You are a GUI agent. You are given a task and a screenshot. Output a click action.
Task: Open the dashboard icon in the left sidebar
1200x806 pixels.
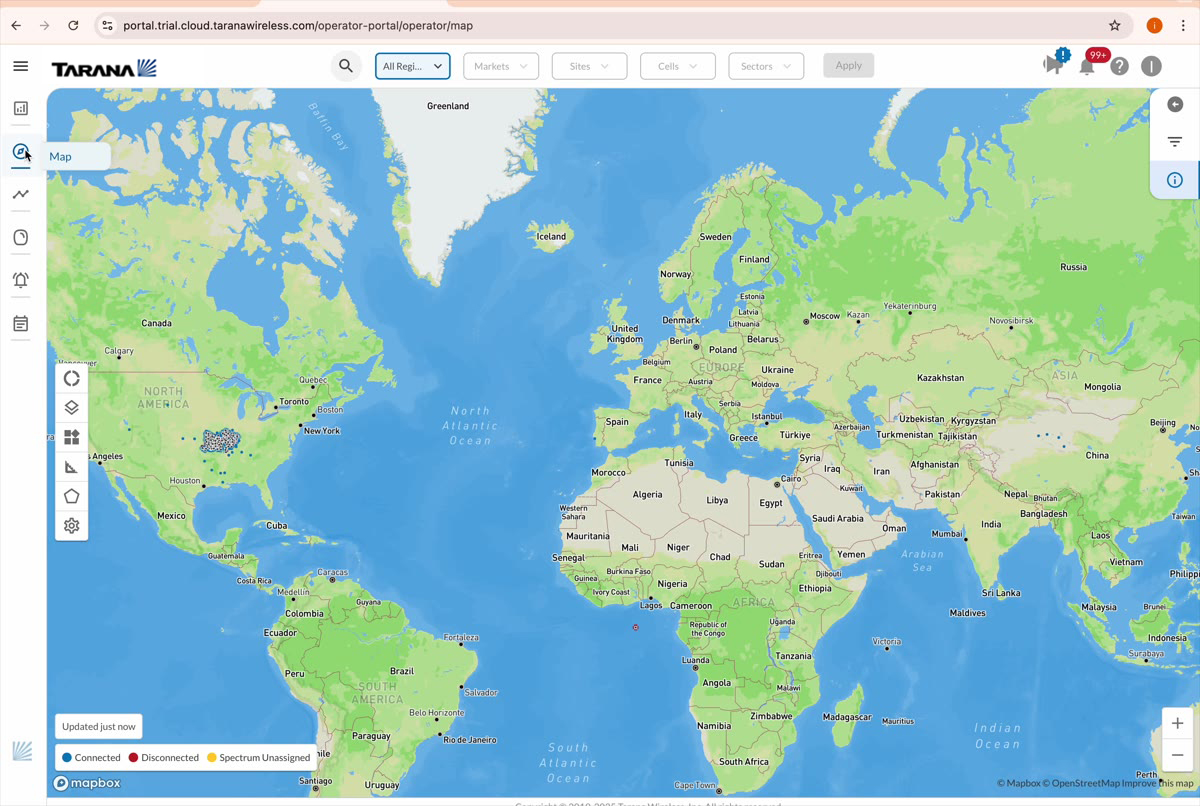tap(20, 108)
